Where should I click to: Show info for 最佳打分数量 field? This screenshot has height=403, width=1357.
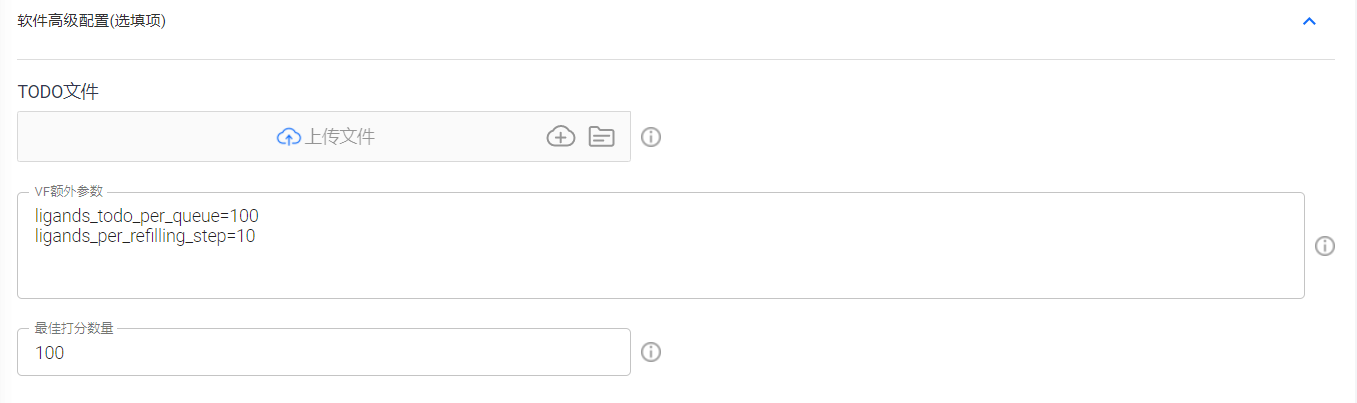651,352
